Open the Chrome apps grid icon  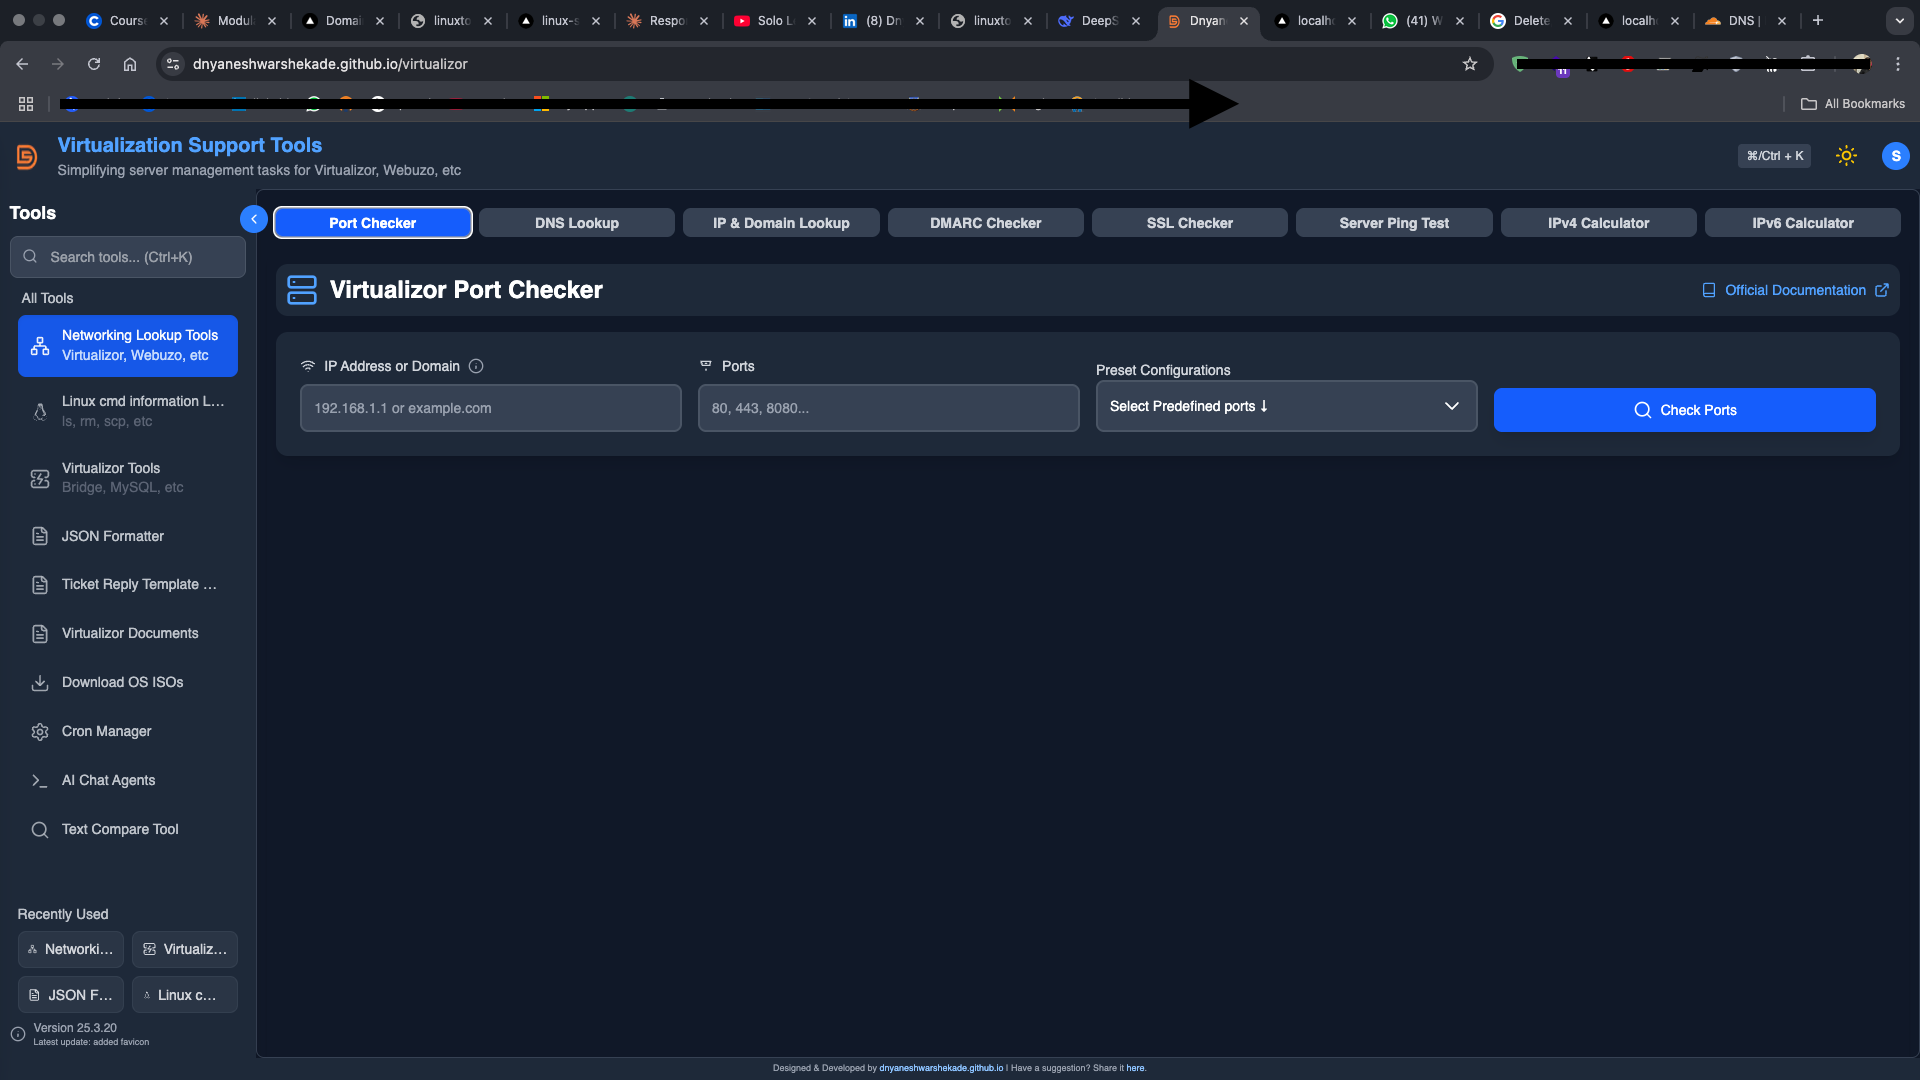click(x=26, y=104)
